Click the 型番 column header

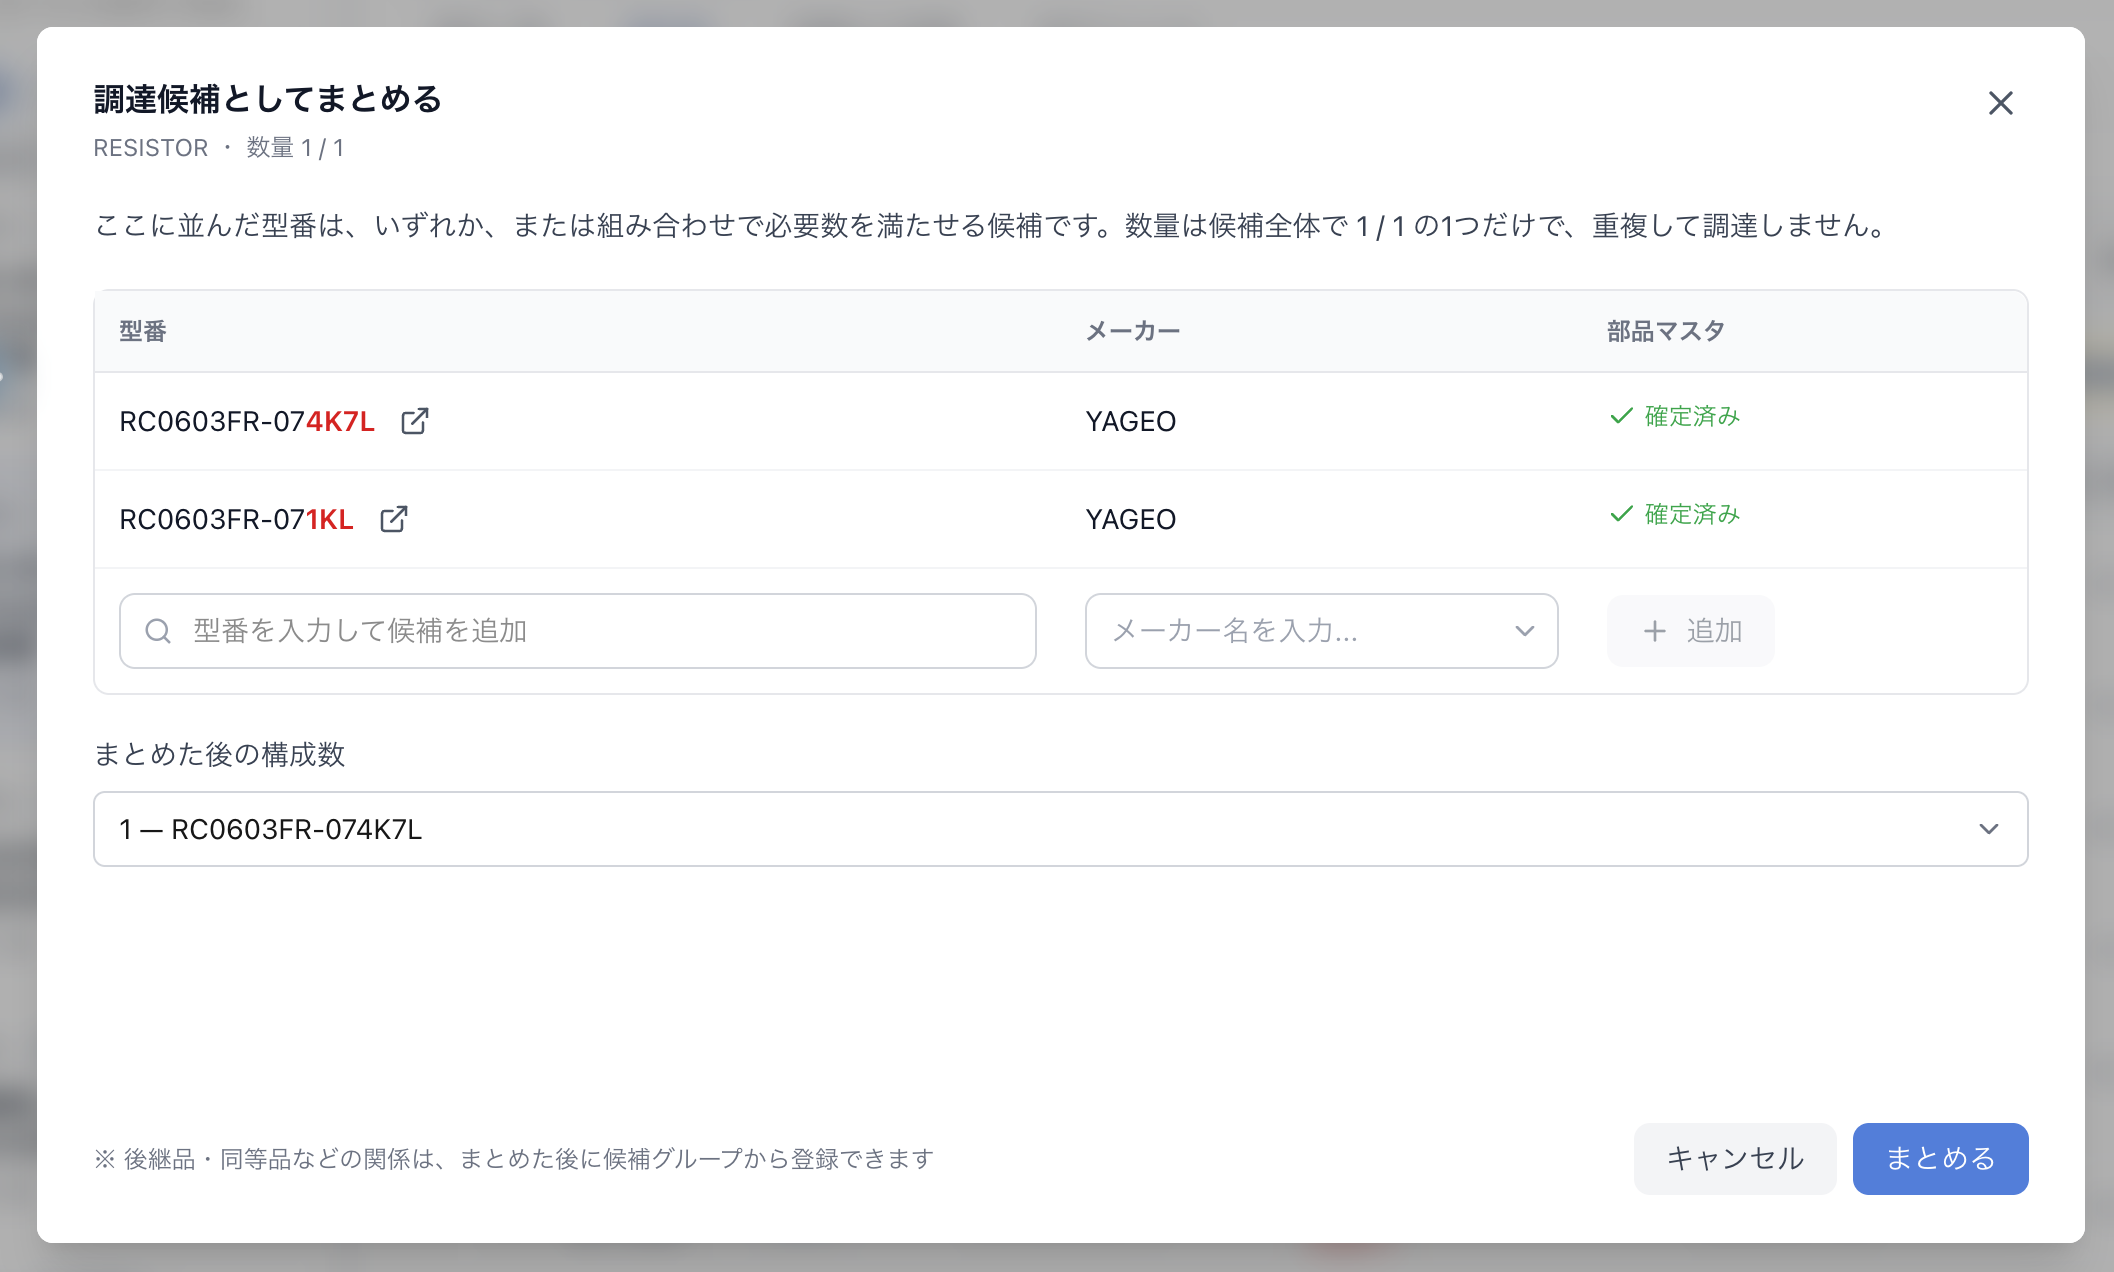click(x=143, y=331)
